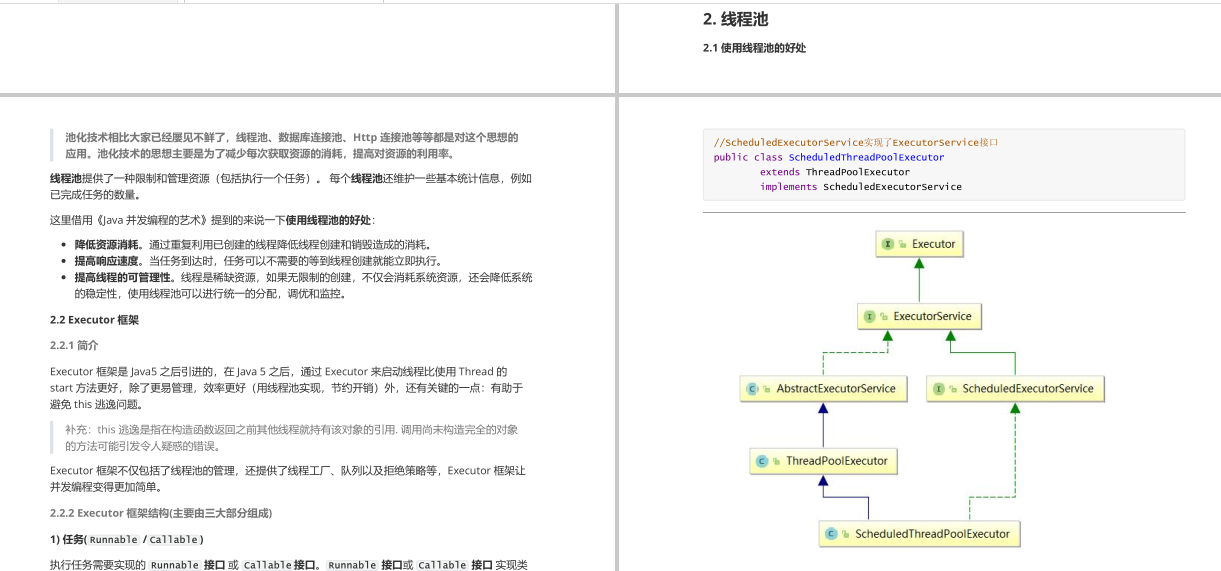1221x571 pixels.
Task: Click the "2.2.2 Executor 框架结构" heading
Action: [x=161, y=513]
